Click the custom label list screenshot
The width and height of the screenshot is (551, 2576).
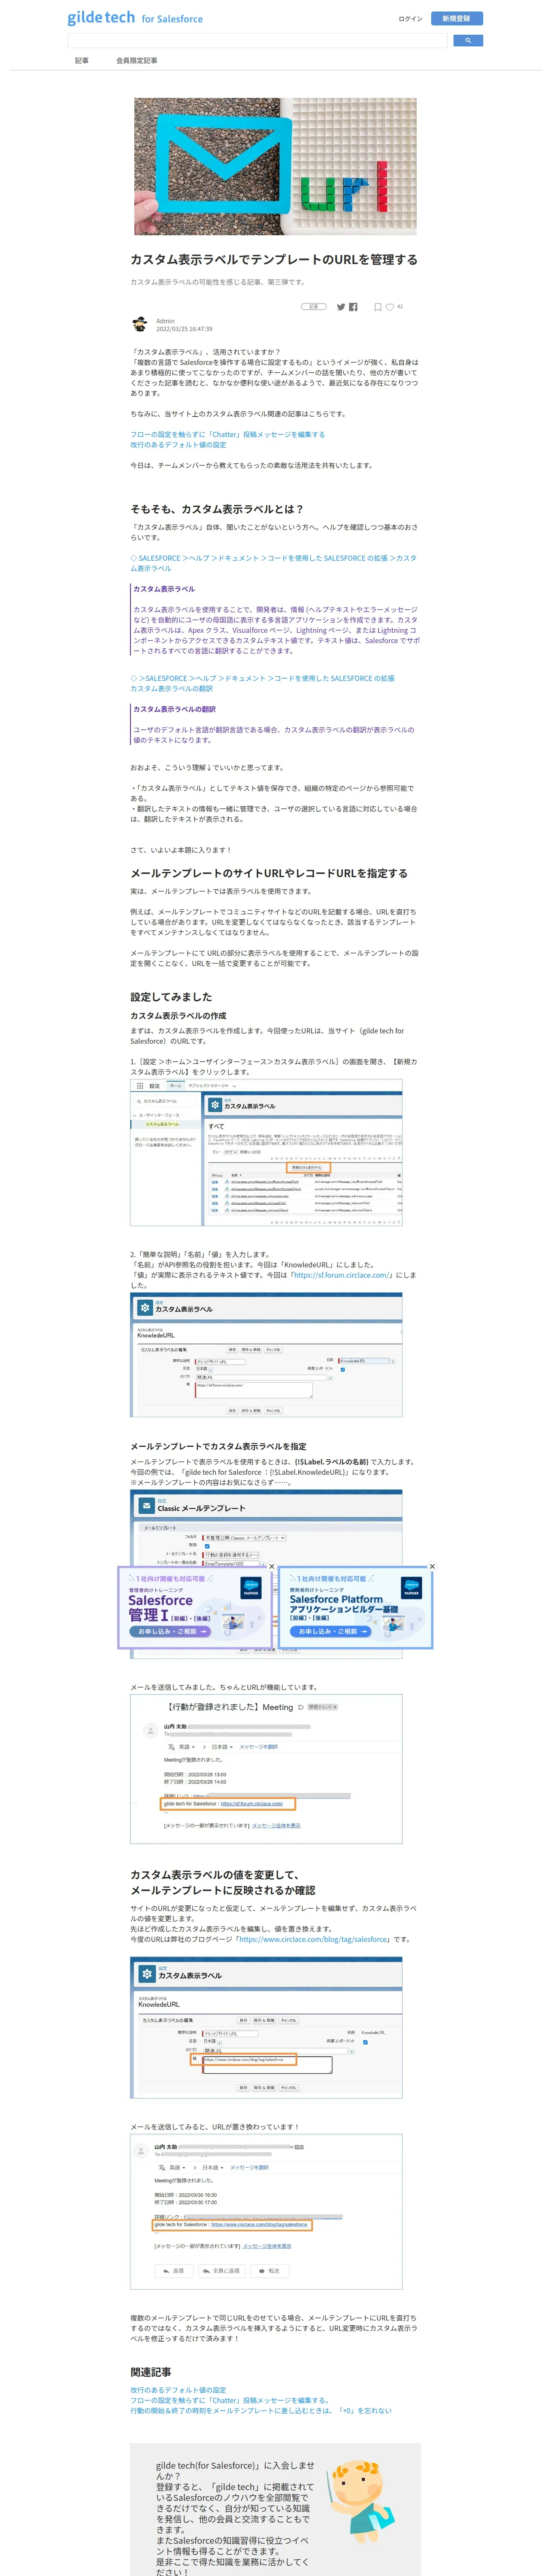[x=266, y=1152]
